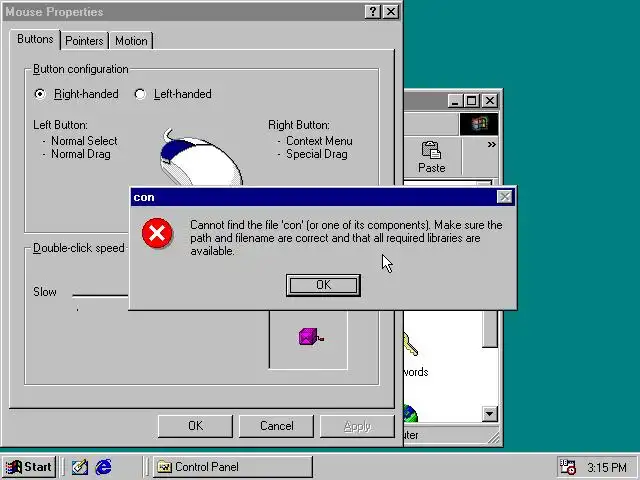
Task: Open the Start menu
Action: 29,467
